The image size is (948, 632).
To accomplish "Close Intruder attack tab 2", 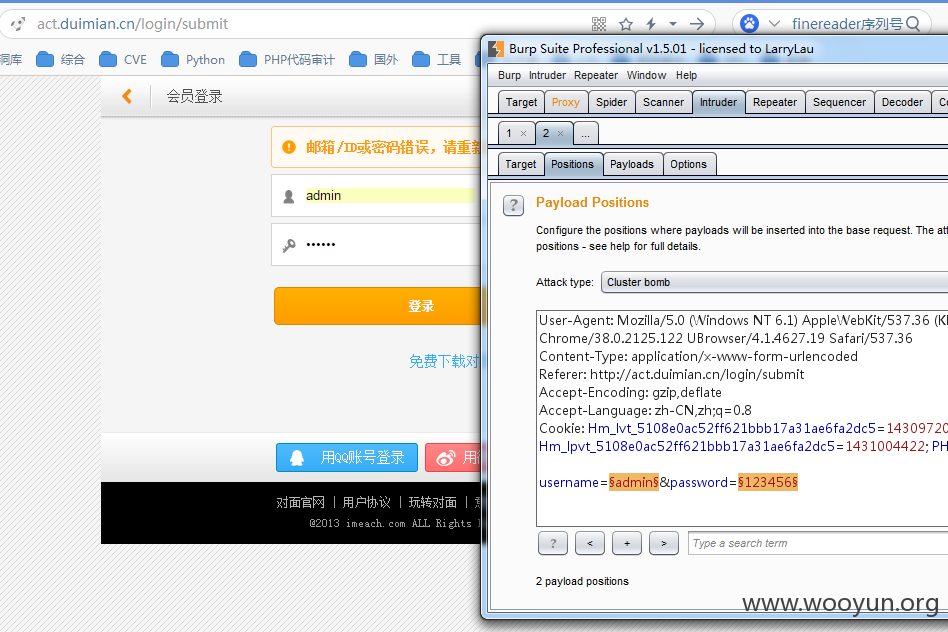I will click(x=560, y=134).
